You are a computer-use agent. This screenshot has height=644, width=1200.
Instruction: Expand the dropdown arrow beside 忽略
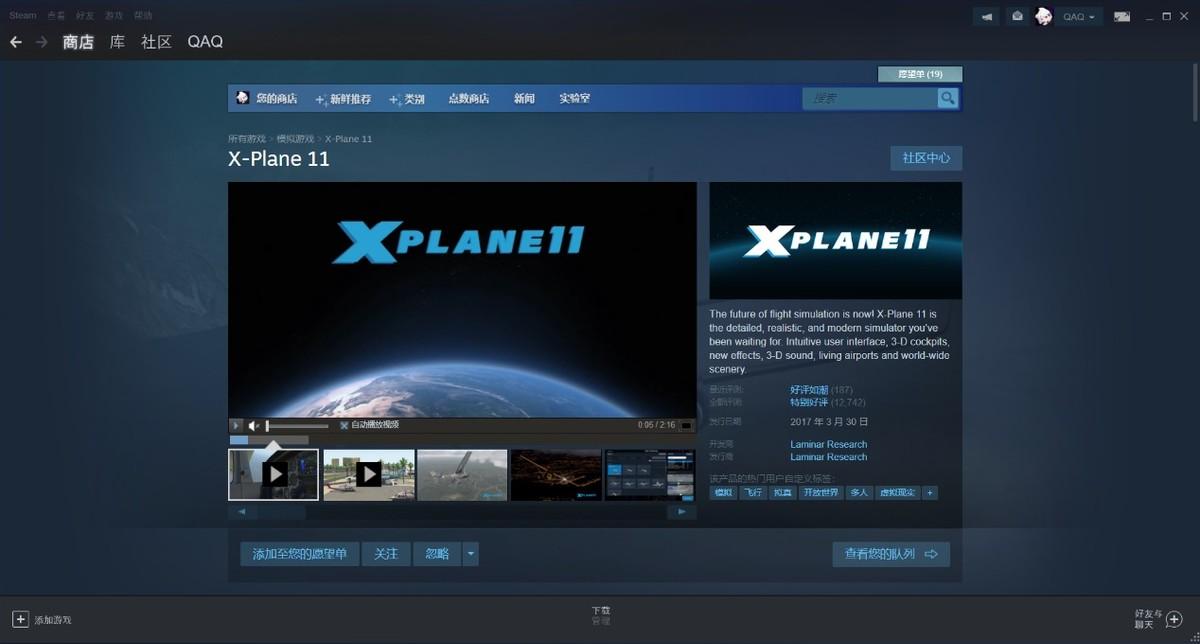coord(470,554)
